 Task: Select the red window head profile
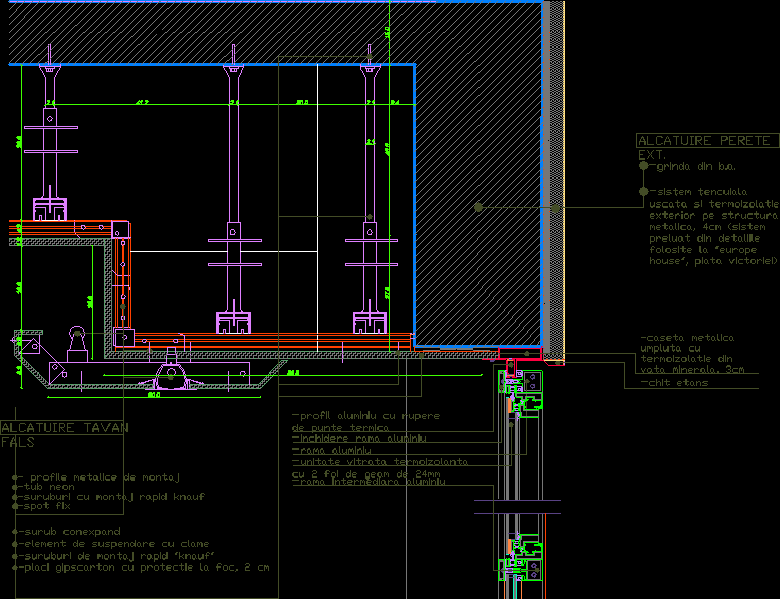(x=520, y=352)
